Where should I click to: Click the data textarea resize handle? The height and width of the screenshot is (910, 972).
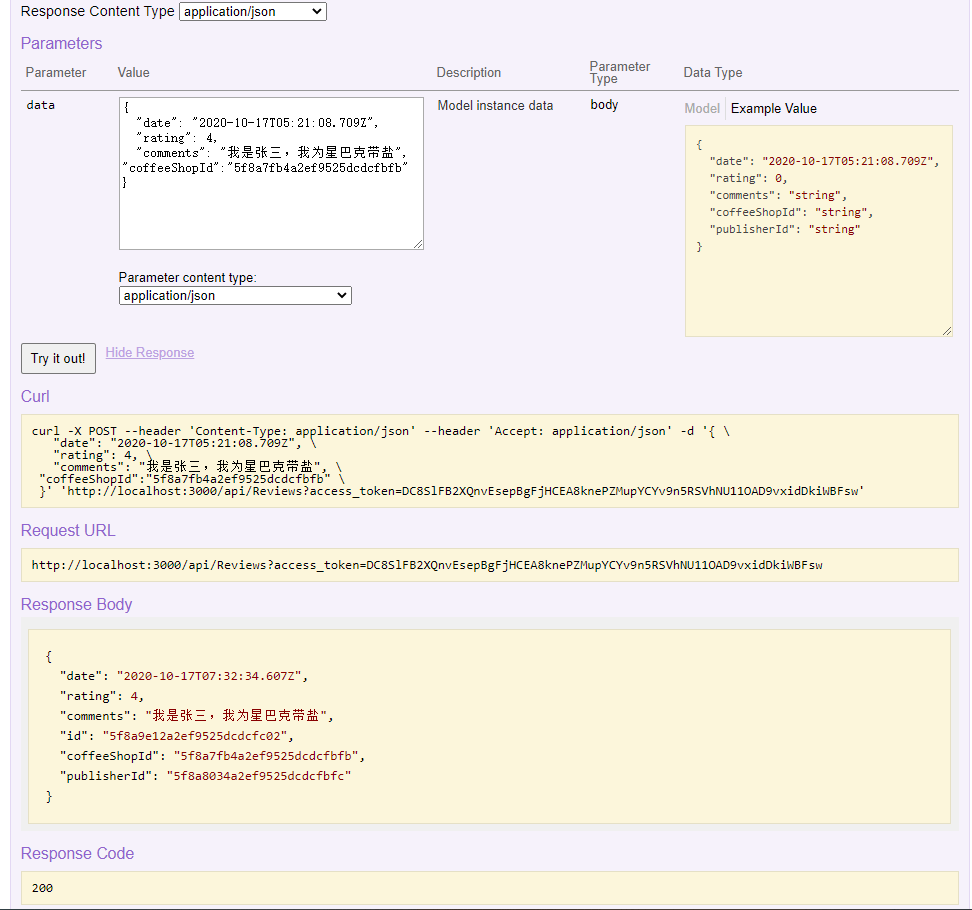tap(418, 244)
